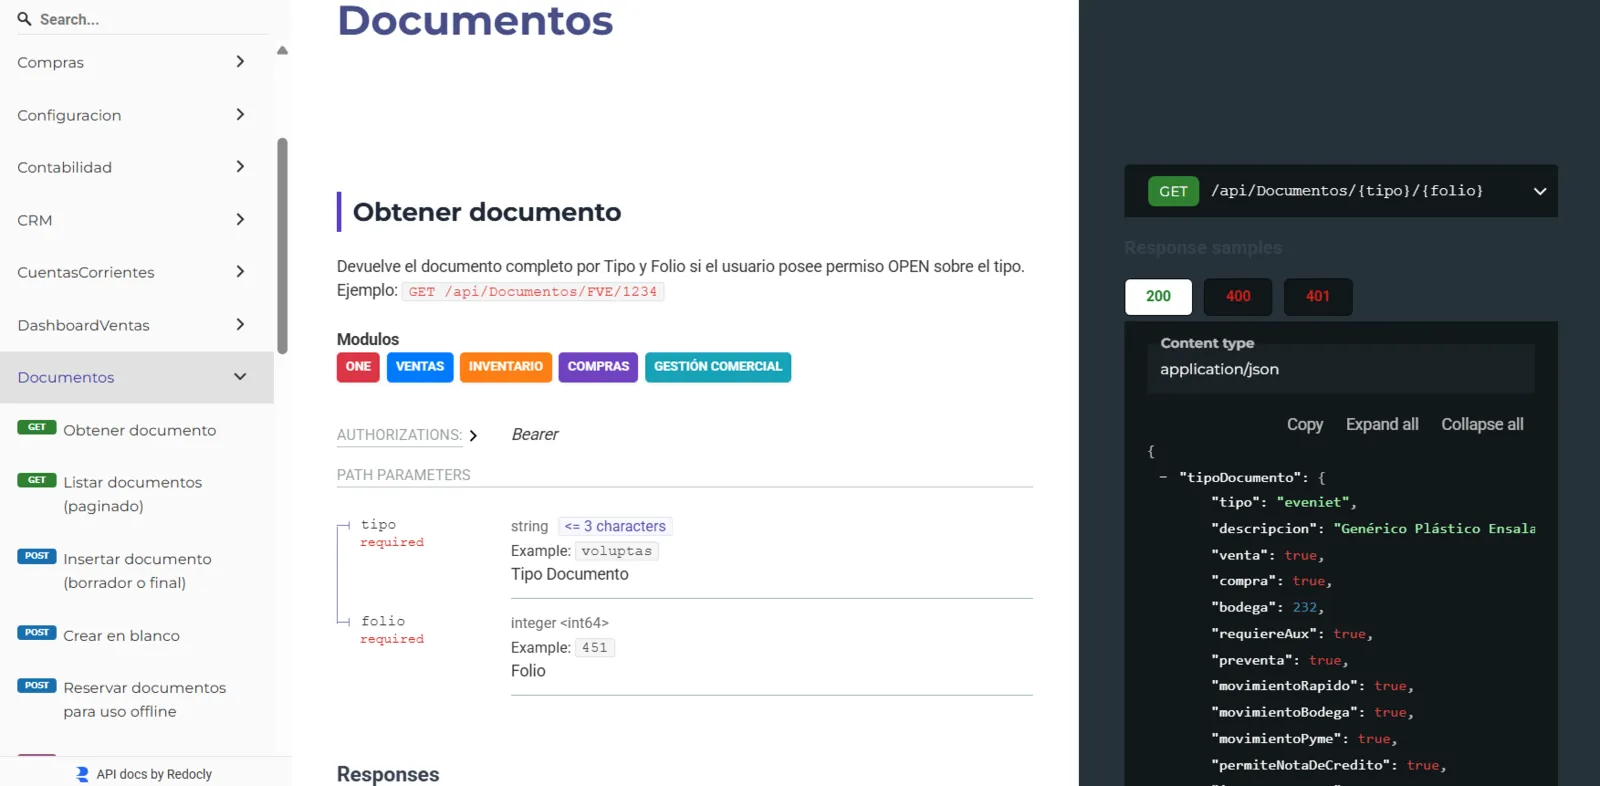Copy the response sample JSON

tap(1305, 425)
